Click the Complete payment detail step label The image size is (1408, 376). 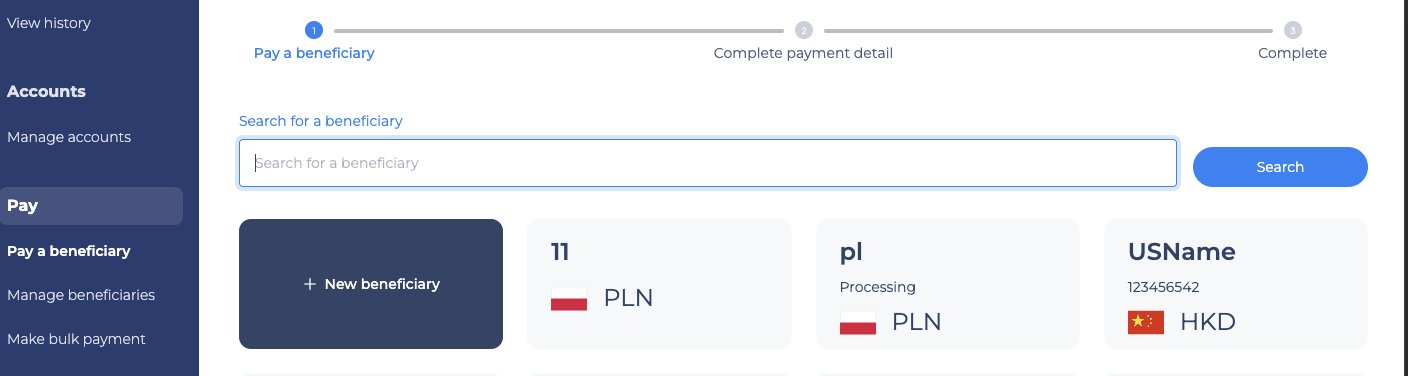pos(803,53)
